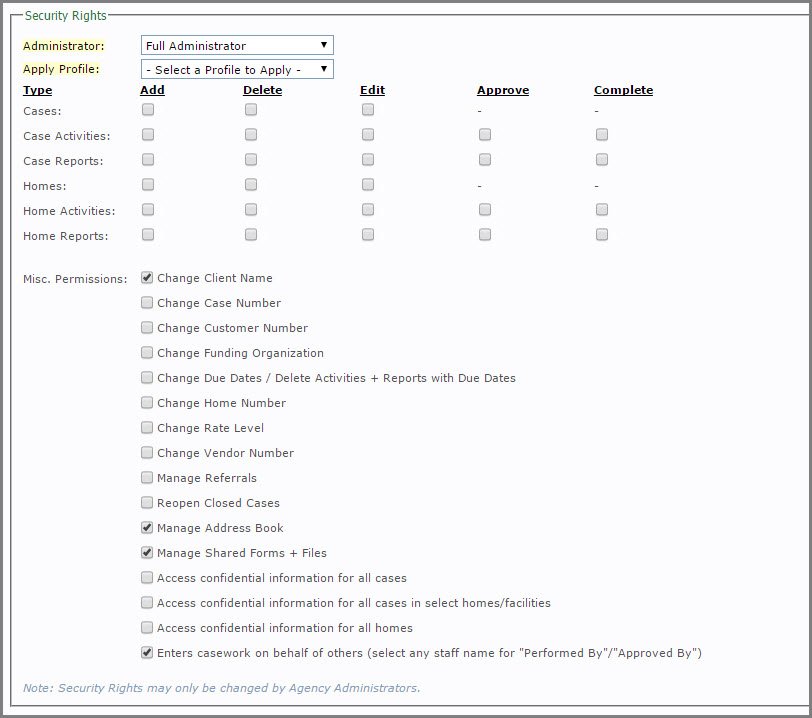Click the Delete column header
Image resolution: width=812 pixels, height=718 pixels.
click(x=263, y=90)
